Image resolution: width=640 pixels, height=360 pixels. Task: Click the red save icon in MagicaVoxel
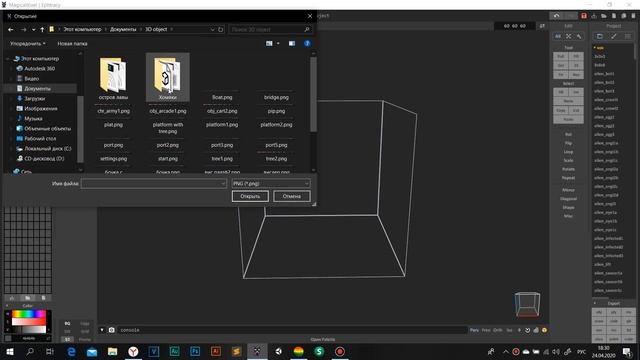coord(584,16)
